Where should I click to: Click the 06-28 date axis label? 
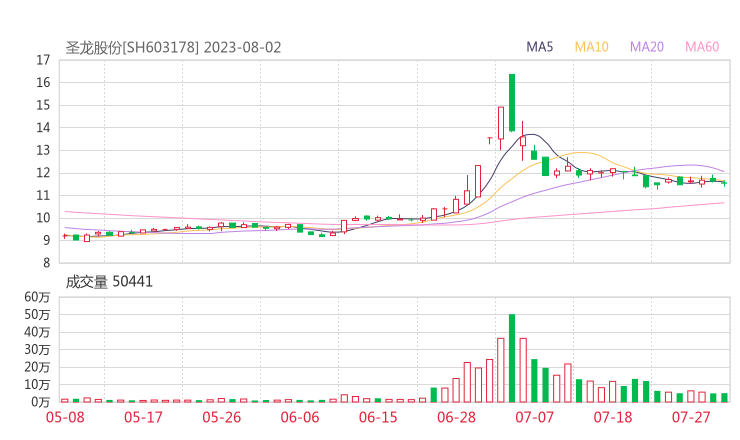point(456,417)
